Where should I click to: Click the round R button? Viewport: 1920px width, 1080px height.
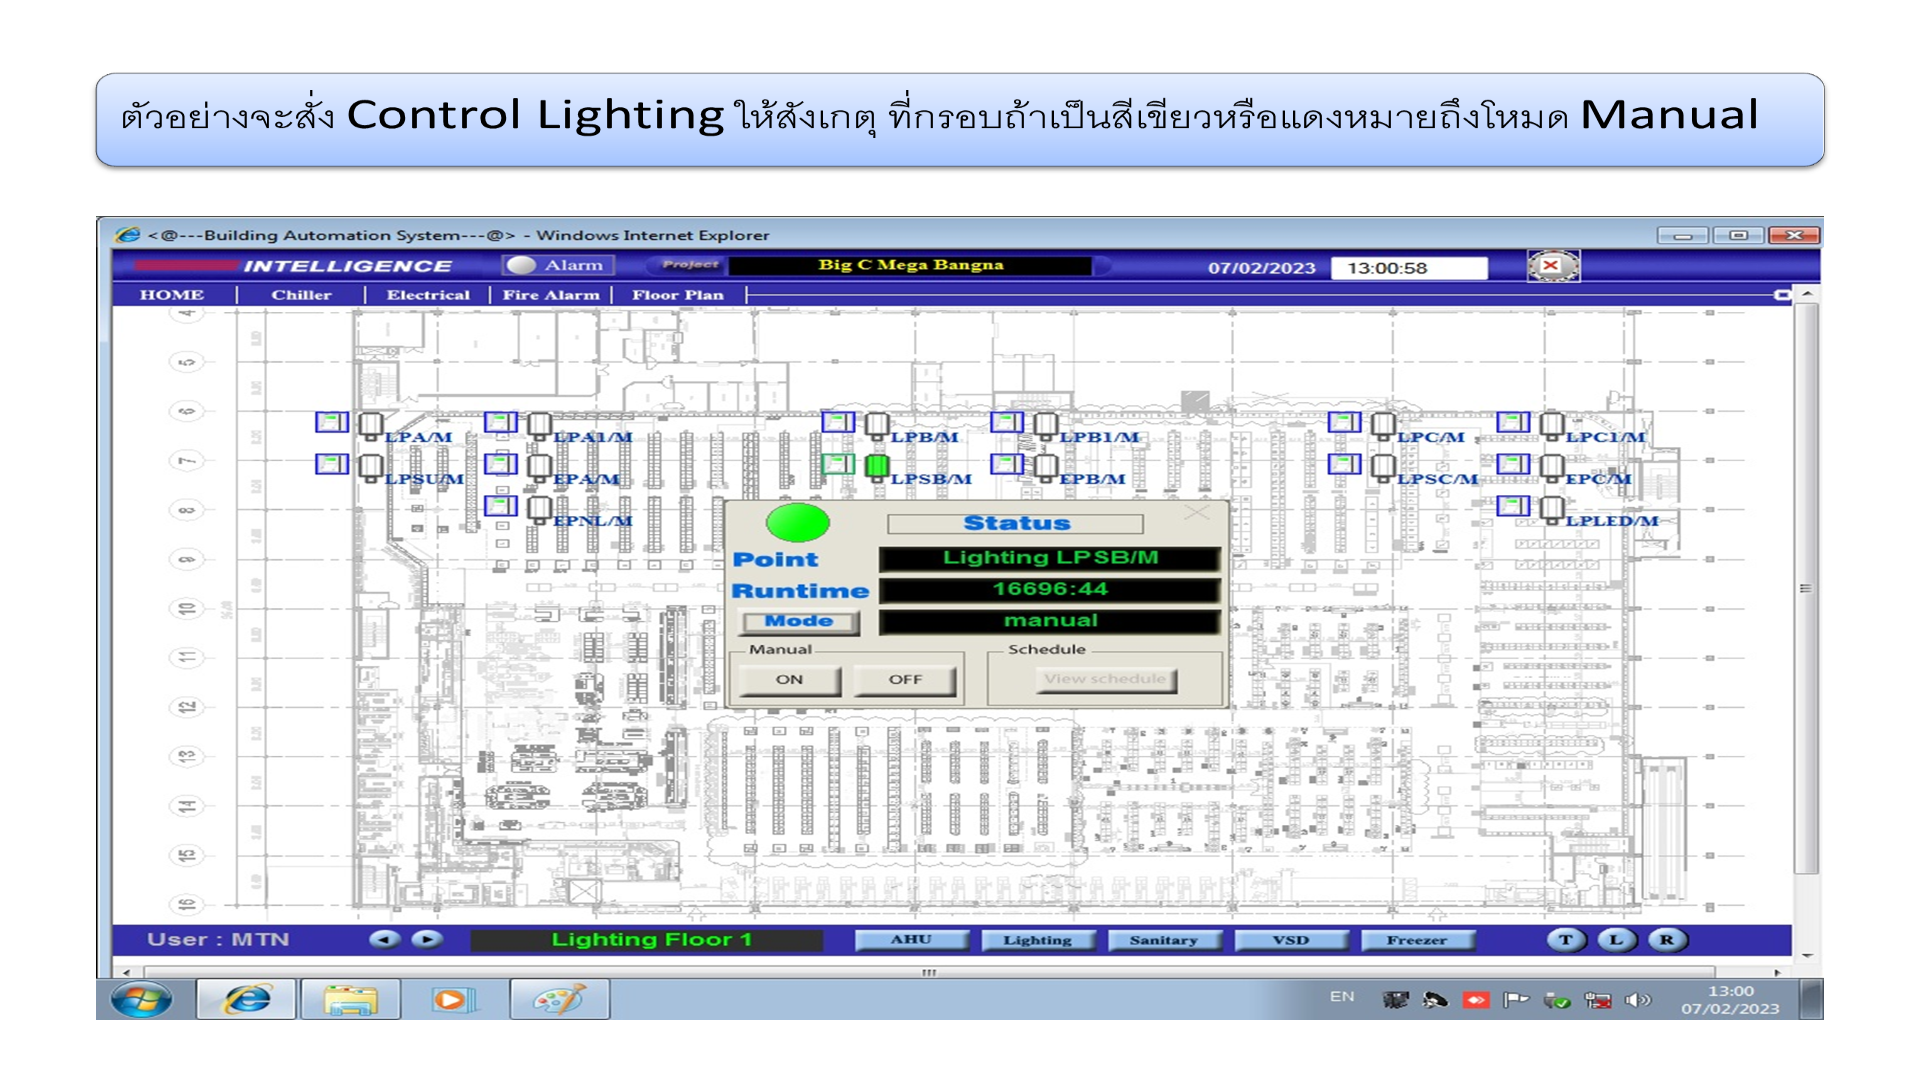pos(1667,940)
